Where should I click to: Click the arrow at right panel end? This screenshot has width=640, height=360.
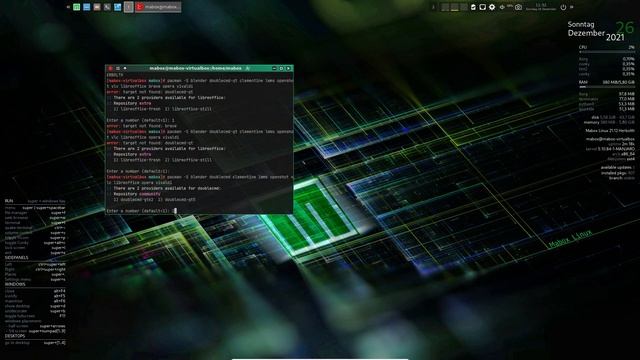(571, 7)
